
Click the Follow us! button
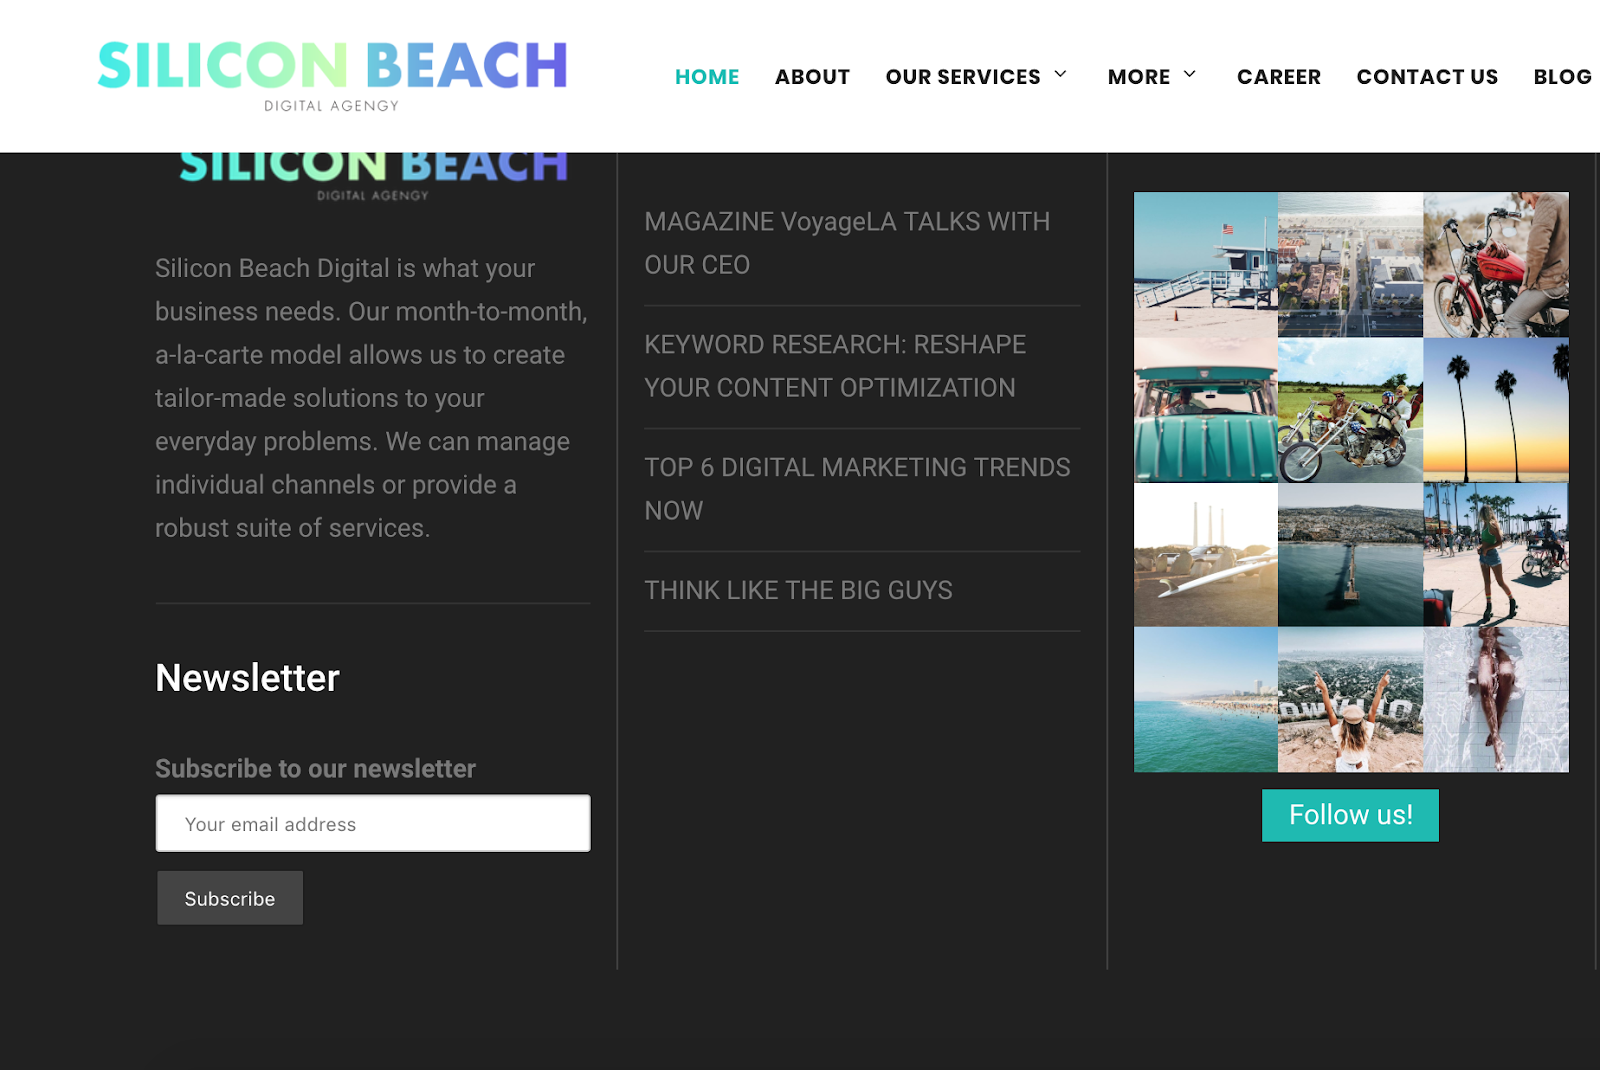point(1350,815)
